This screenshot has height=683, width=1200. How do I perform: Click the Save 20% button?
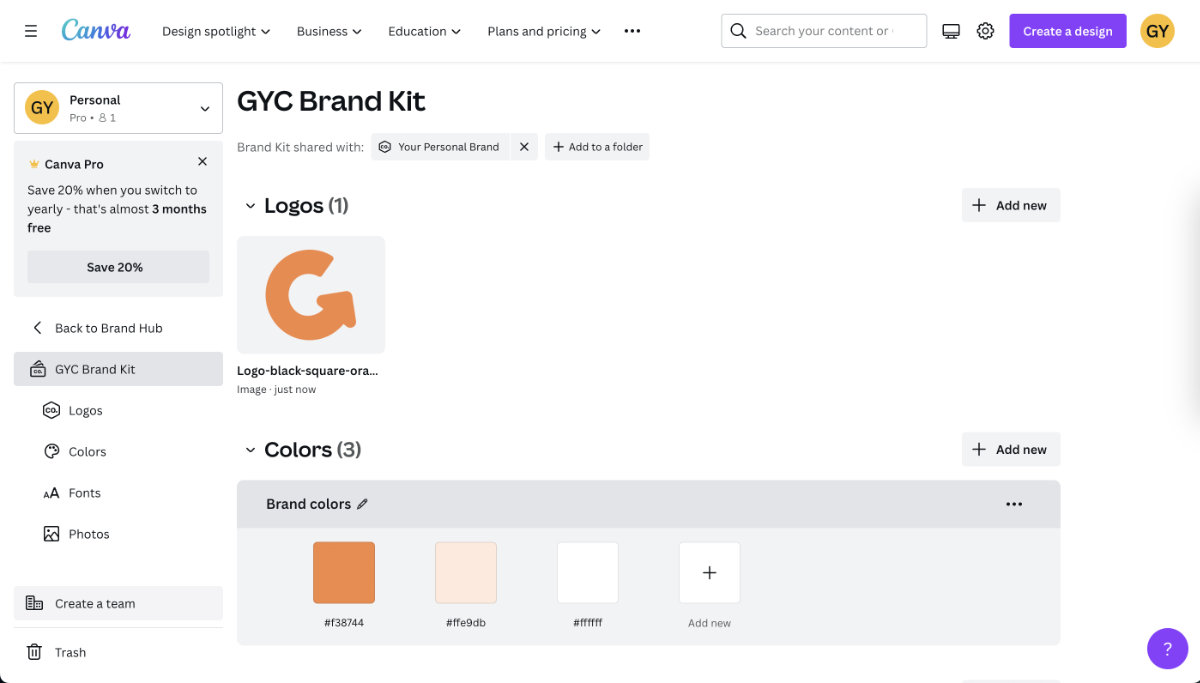click(x=118, y=267)
